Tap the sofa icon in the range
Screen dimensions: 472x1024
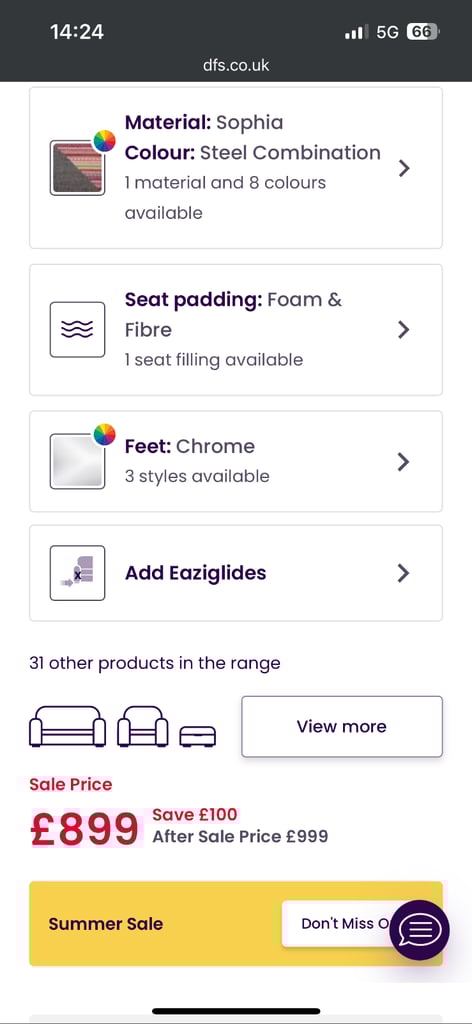[68, 726]
